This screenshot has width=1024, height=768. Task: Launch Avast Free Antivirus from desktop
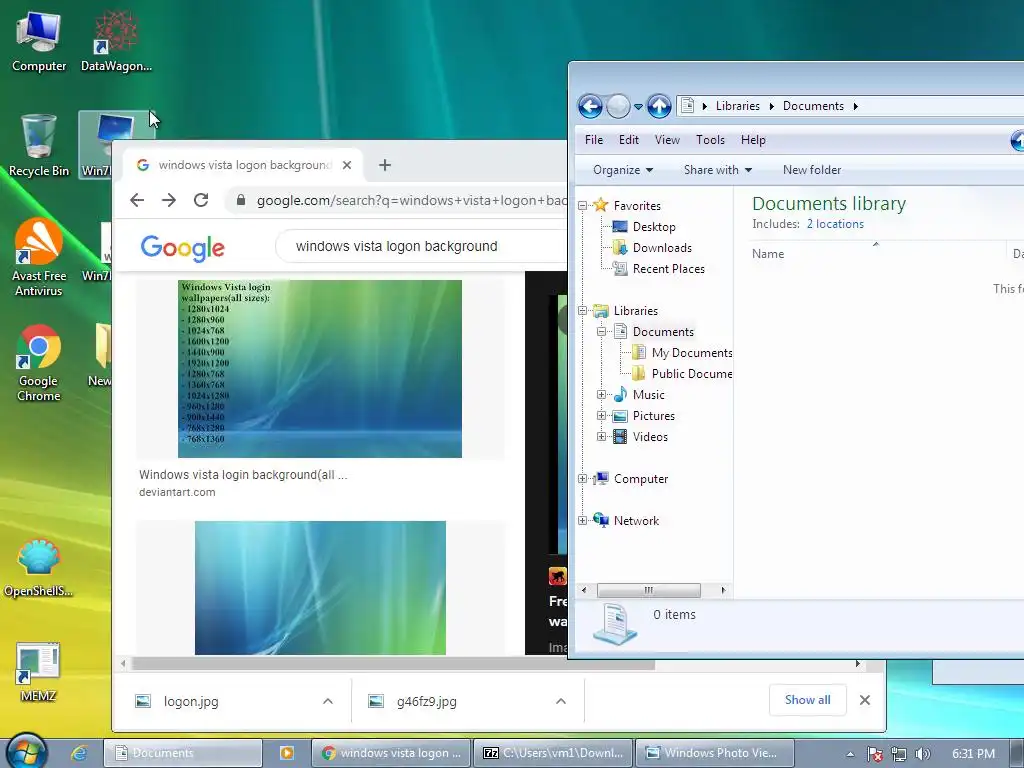[x=39, y=258]
